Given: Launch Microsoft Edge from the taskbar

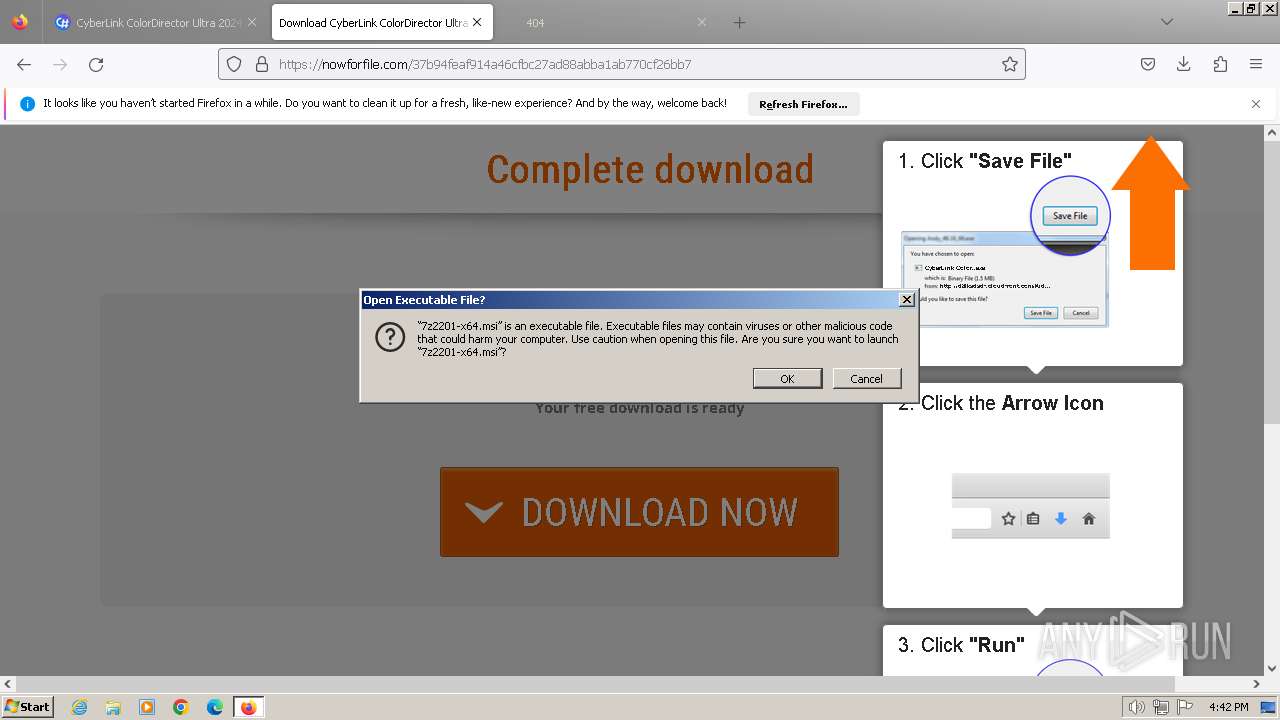Looking at the screenshot, I should (214, 707).
